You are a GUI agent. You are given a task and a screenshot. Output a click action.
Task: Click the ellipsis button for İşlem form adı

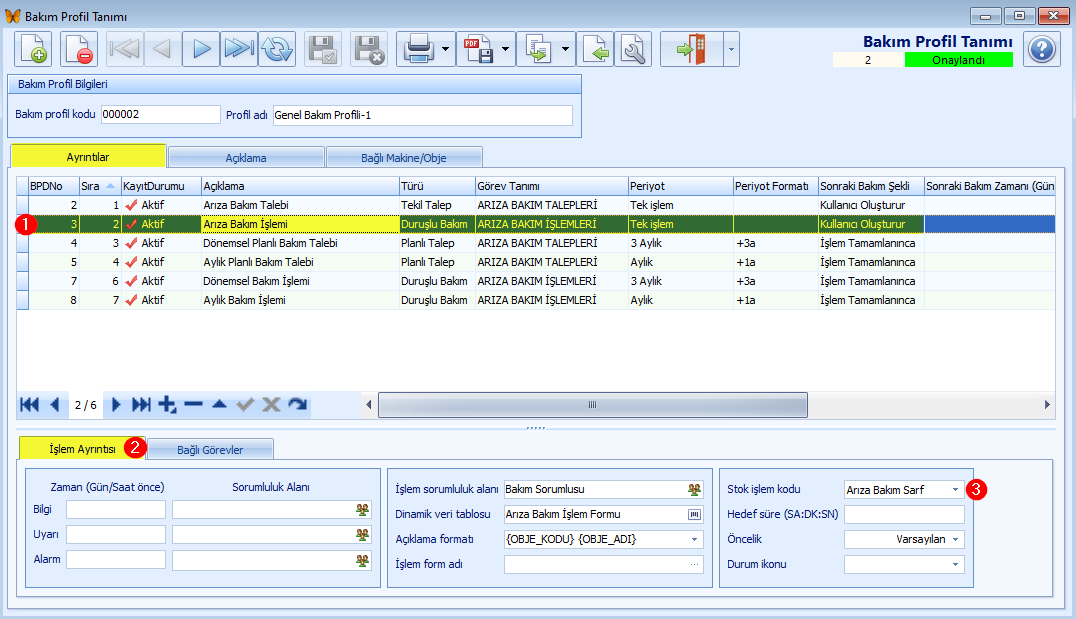[x=694, y=564]
